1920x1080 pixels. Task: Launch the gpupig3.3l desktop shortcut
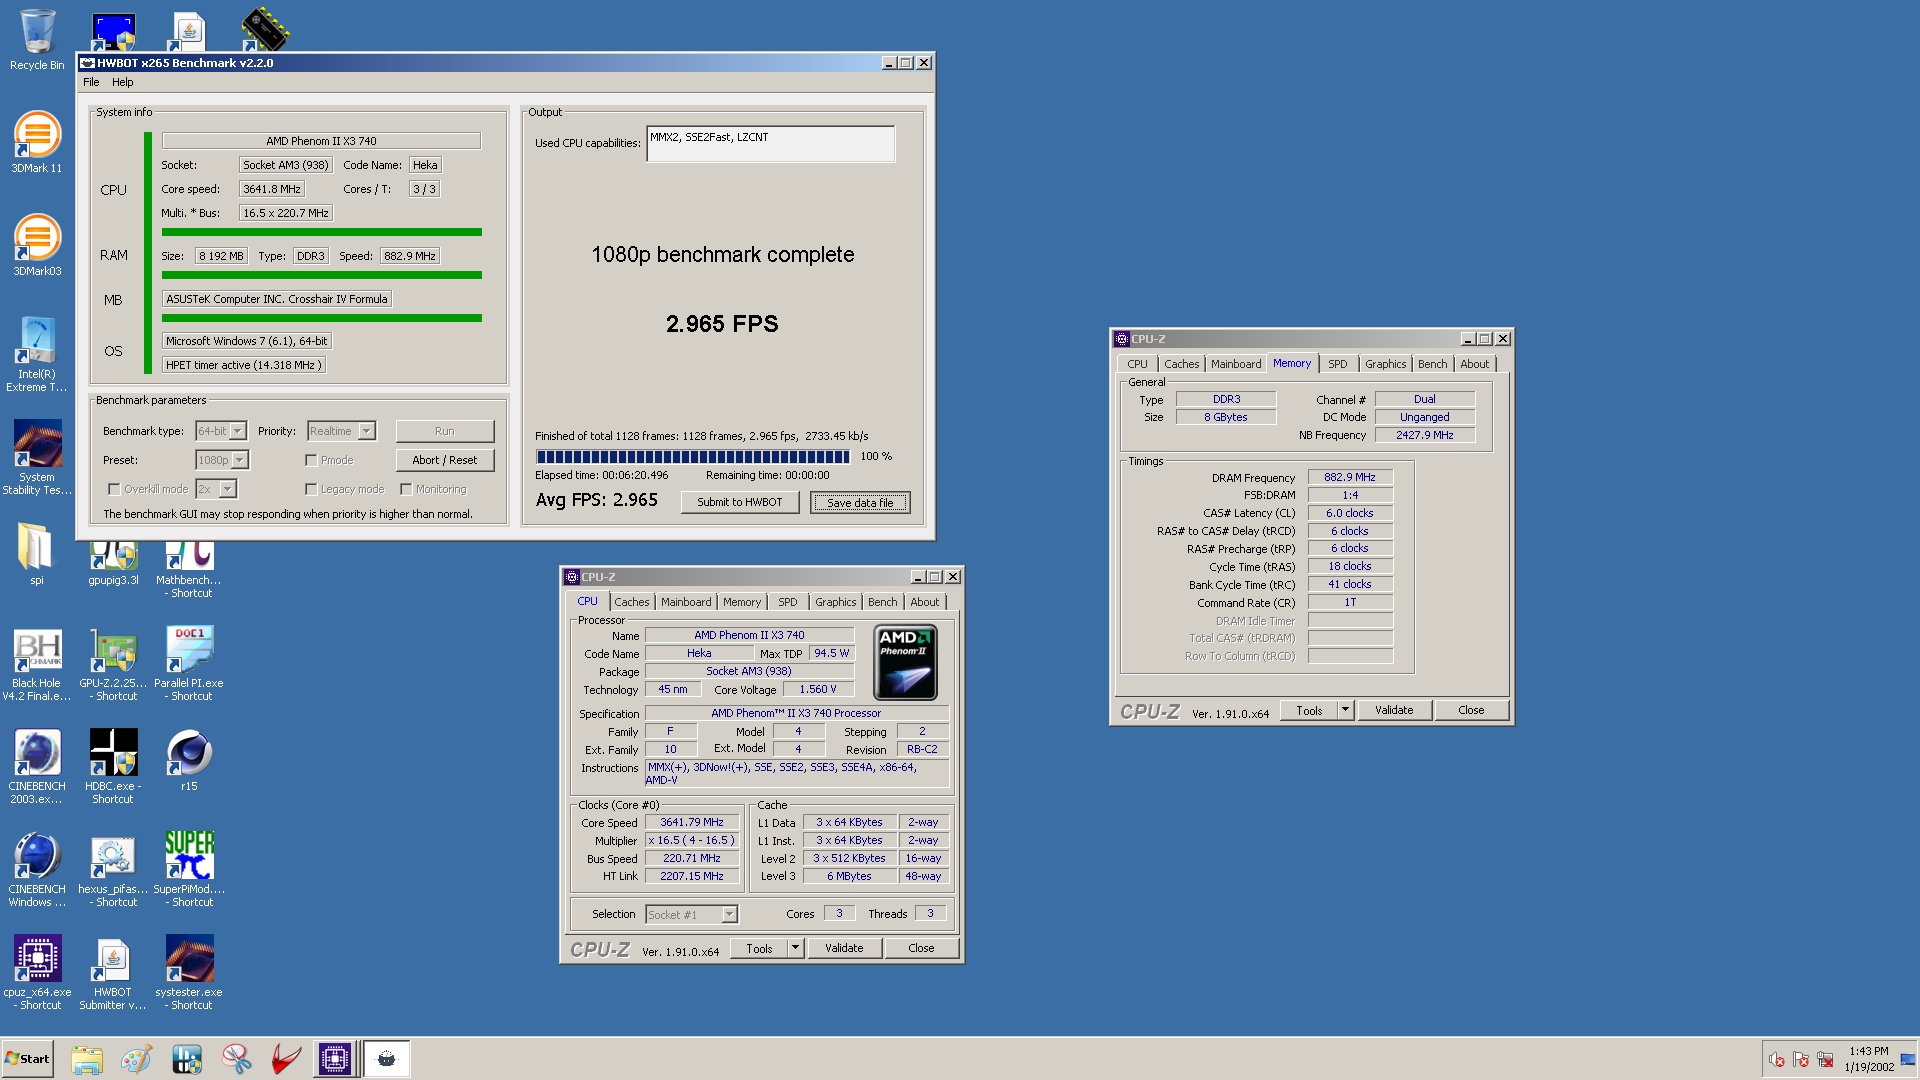pyautogui.click(x=113, y=563)
